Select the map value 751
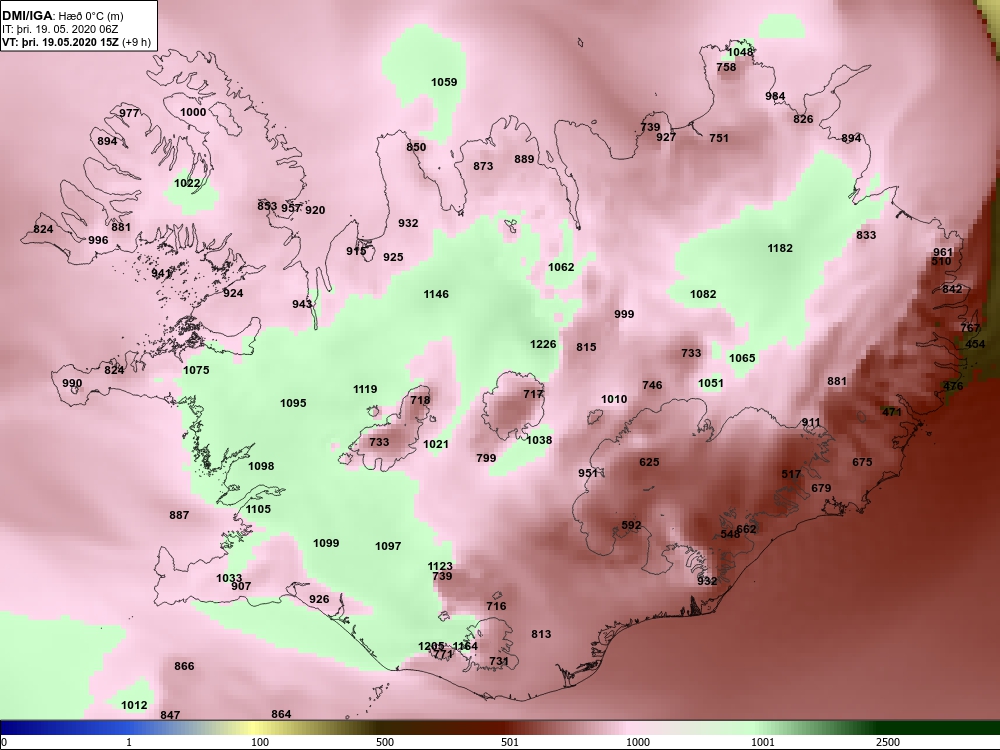 (x=719, y=137)
